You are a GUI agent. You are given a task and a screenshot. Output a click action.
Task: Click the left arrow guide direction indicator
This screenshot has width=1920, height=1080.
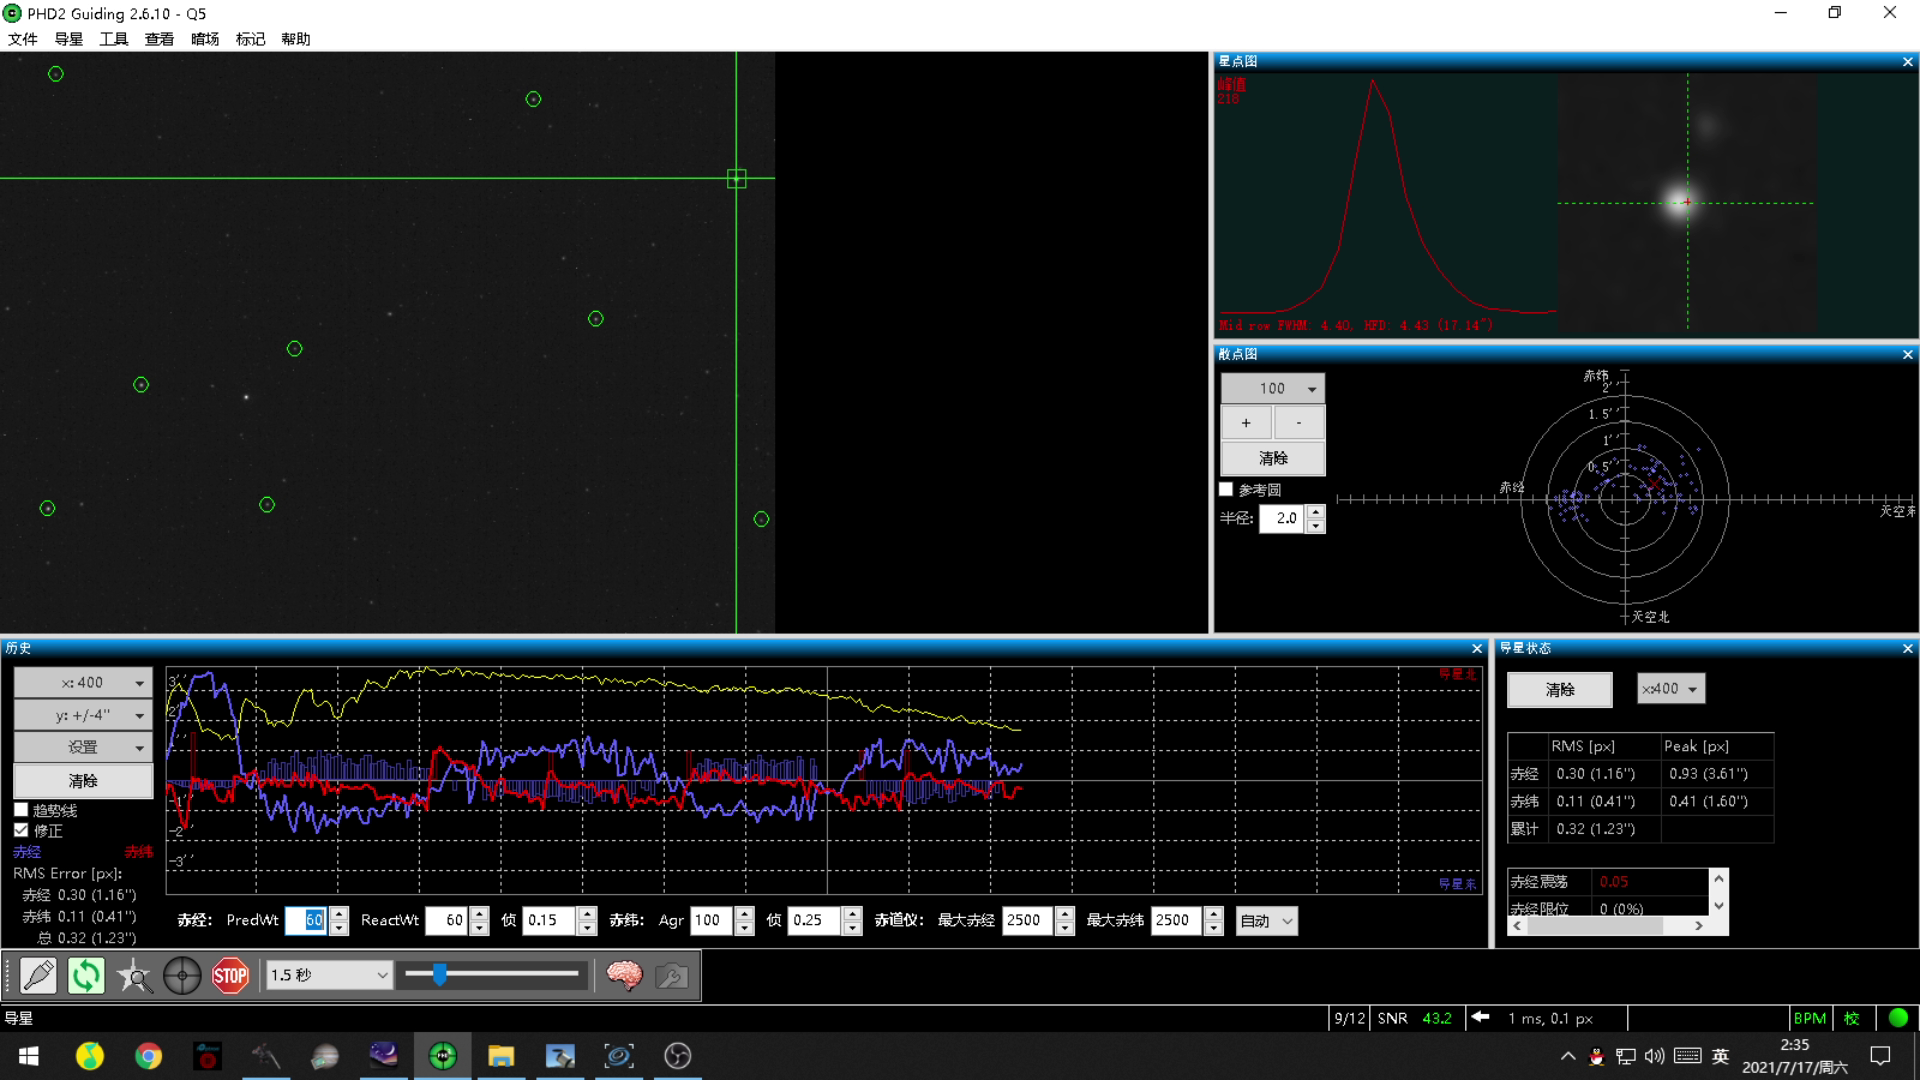pos(1481,1017)
